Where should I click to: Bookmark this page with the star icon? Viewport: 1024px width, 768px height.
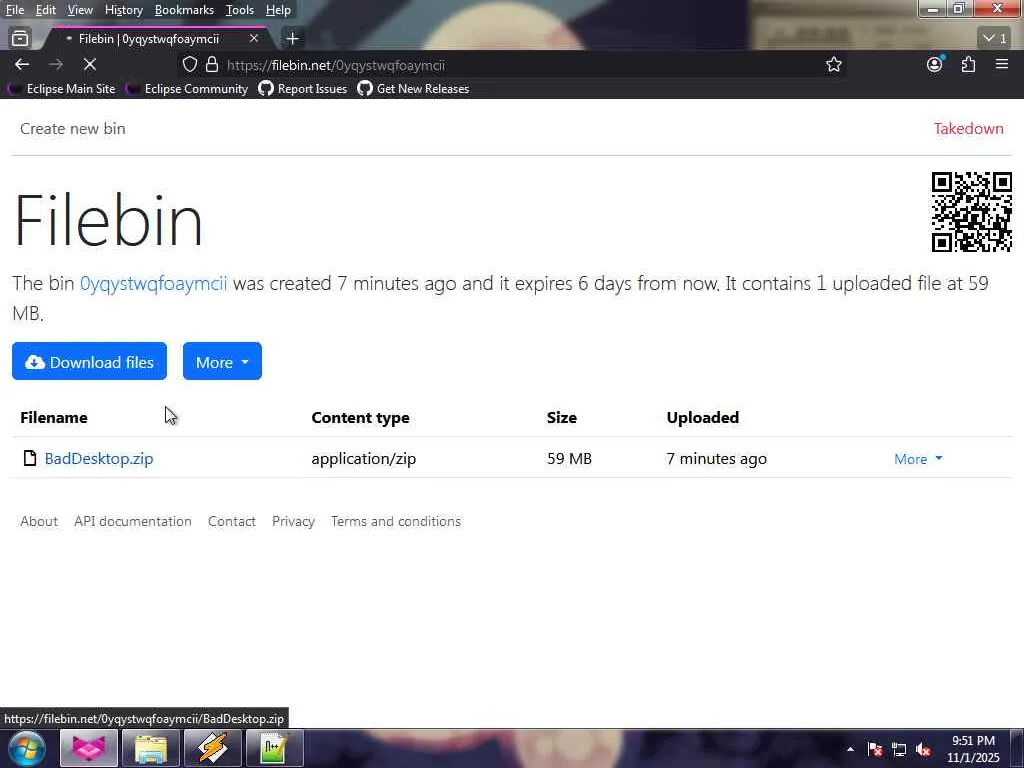click(x=833, y=65)
